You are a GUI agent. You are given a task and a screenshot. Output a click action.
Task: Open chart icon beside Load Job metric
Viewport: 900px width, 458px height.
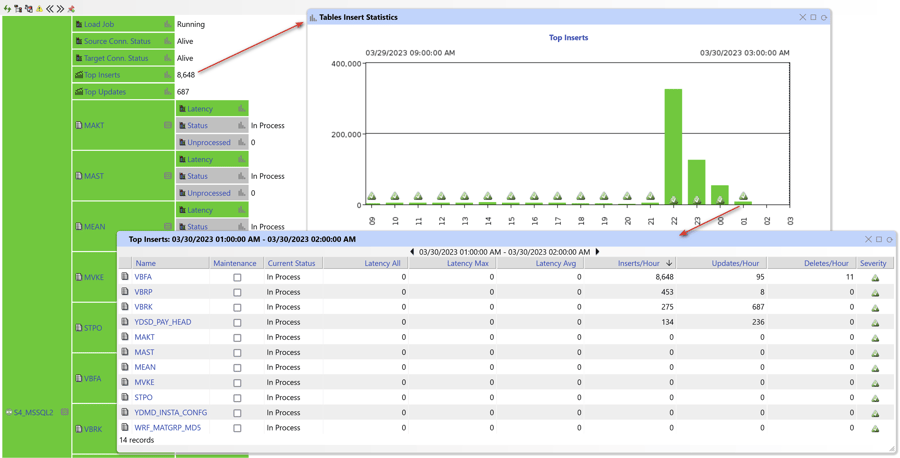tap(167, 24)
